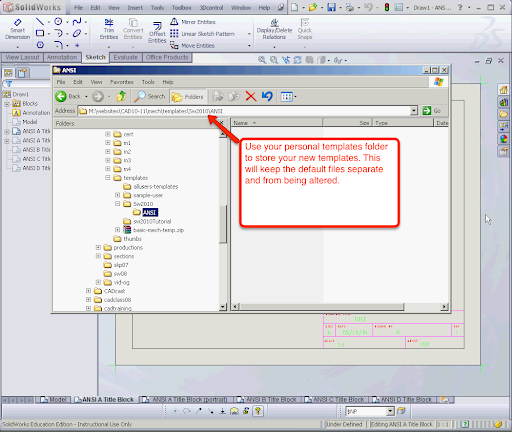Click the Quick Snaps tool
The image size is (512, 432).
(305, 29)
